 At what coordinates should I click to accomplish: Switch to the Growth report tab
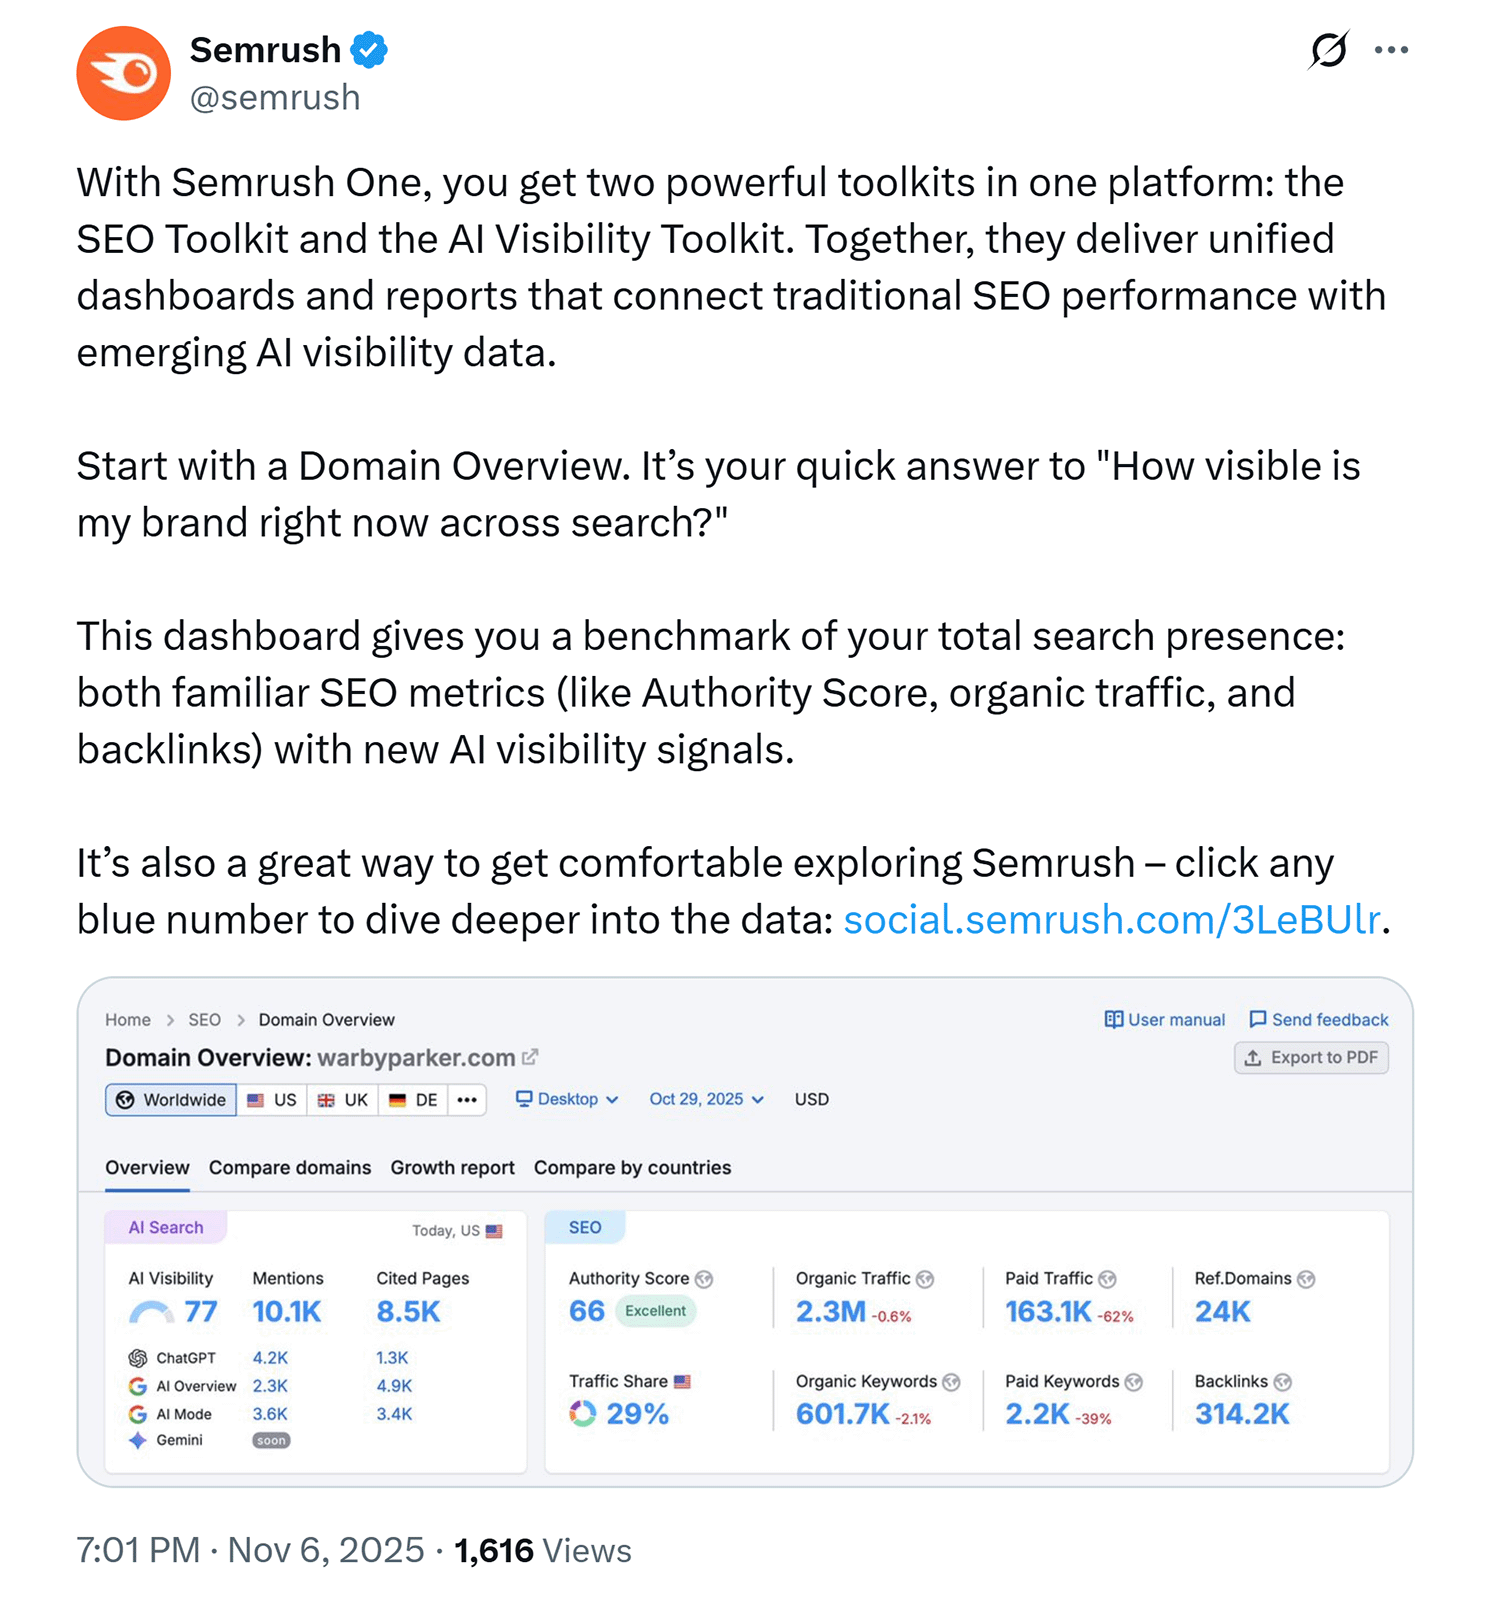(452, 1167)
